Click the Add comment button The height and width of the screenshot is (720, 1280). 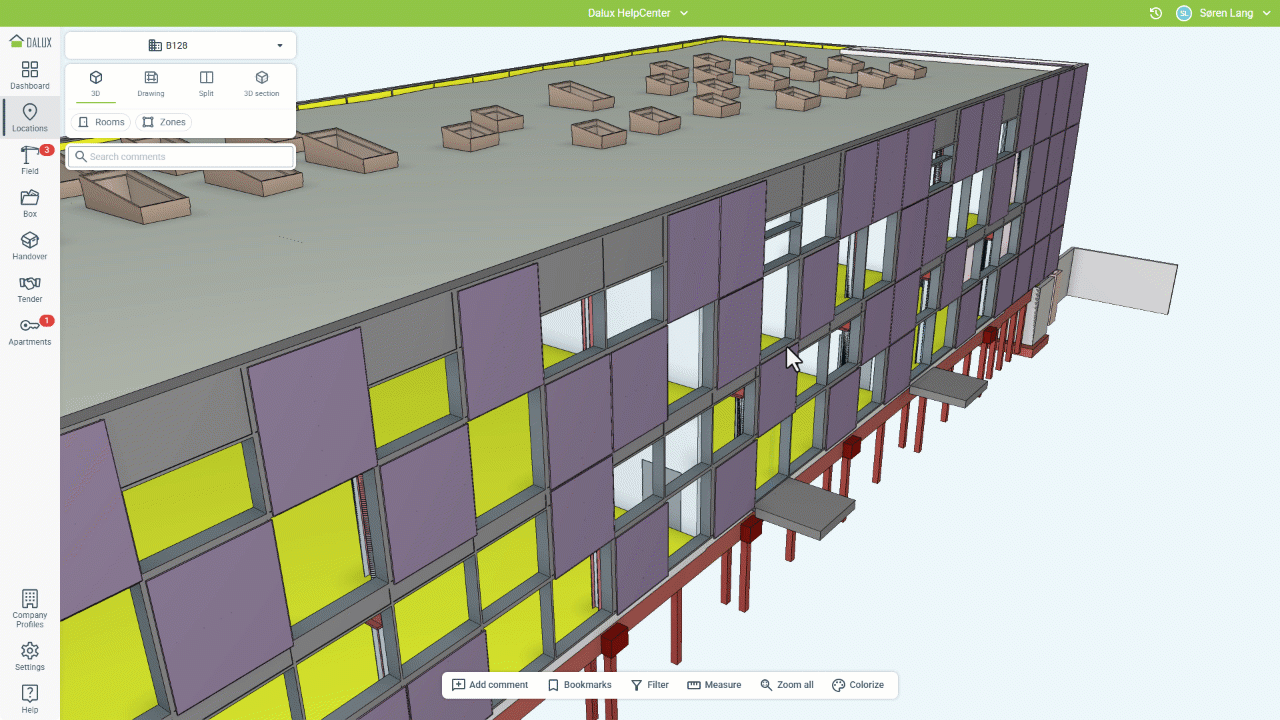[490, 685]
